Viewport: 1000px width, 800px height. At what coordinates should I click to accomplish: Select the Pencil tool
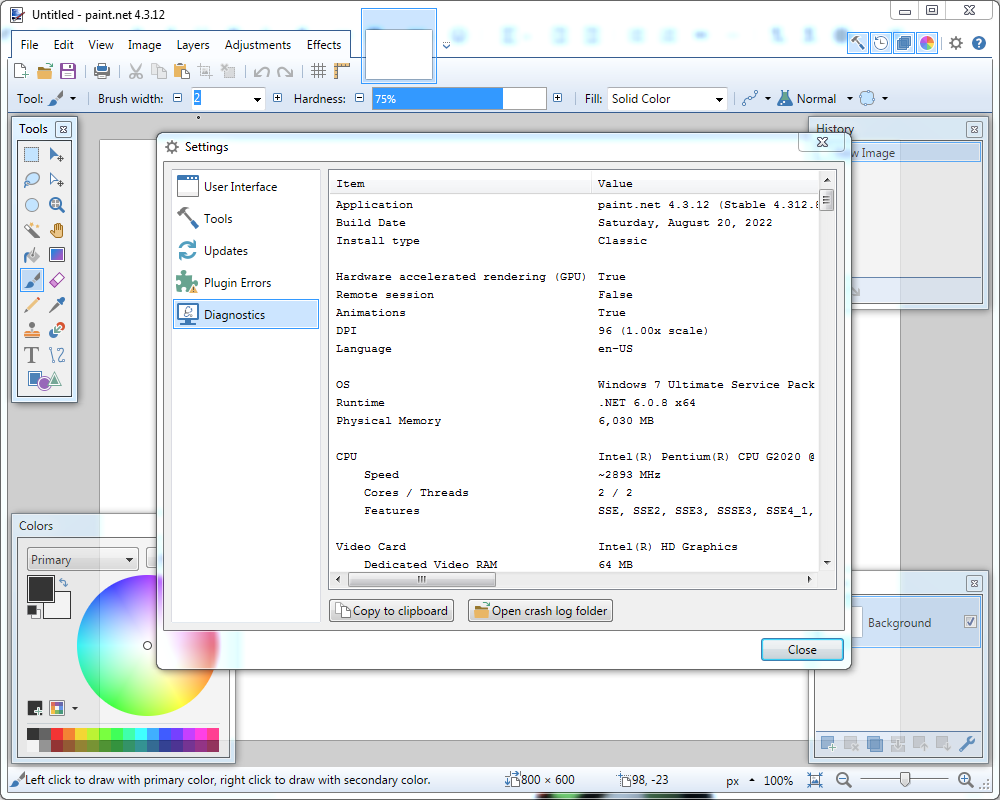coord(31,305)
